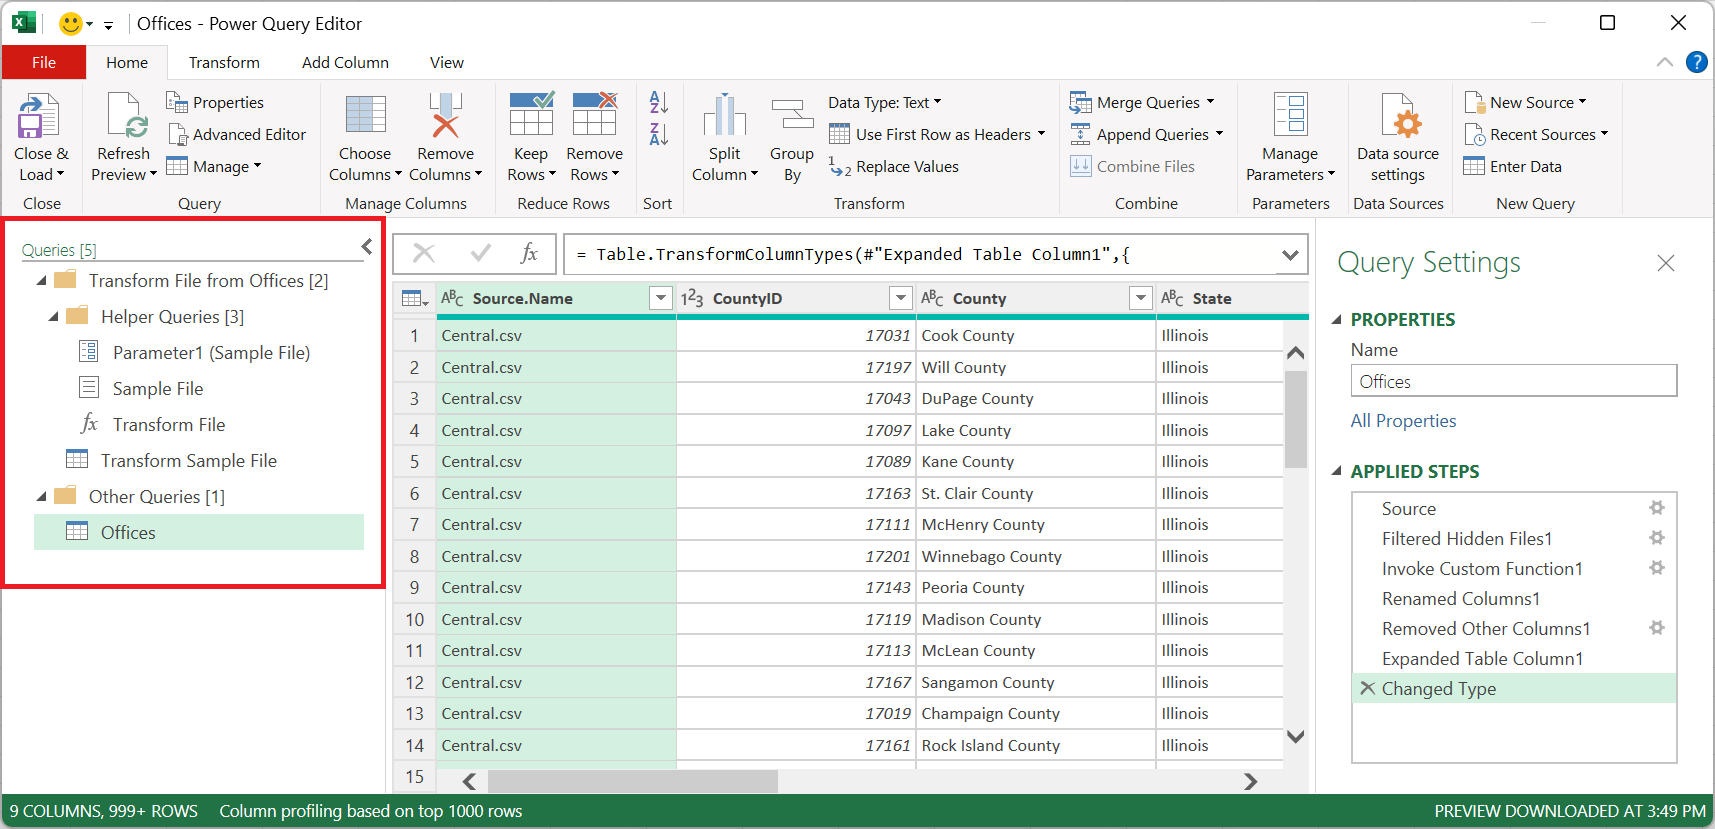
Task: Switch to the View tab
Action: pyautogui.click(x=447, y=62)
